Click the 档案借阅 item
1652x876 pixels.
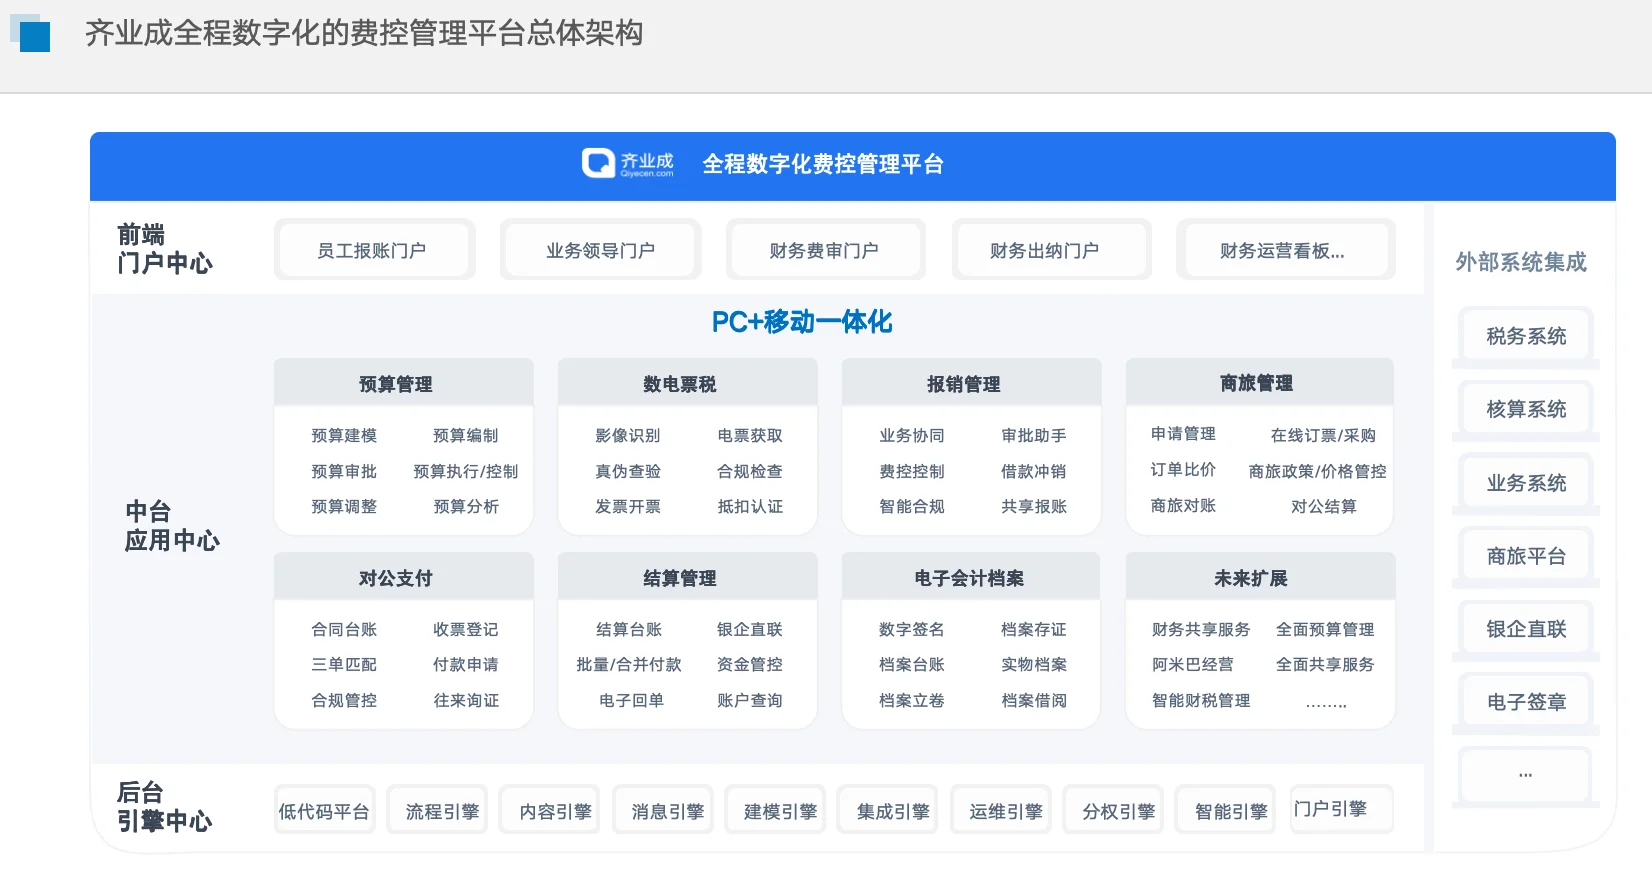click(x=1034, y=700)
